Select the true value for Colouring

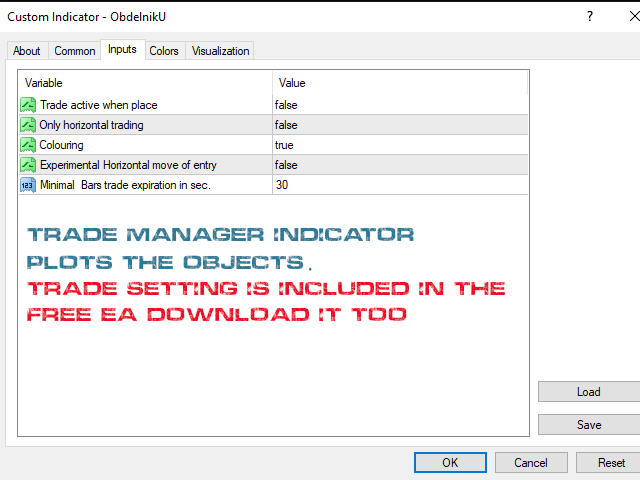coord(284,145)
